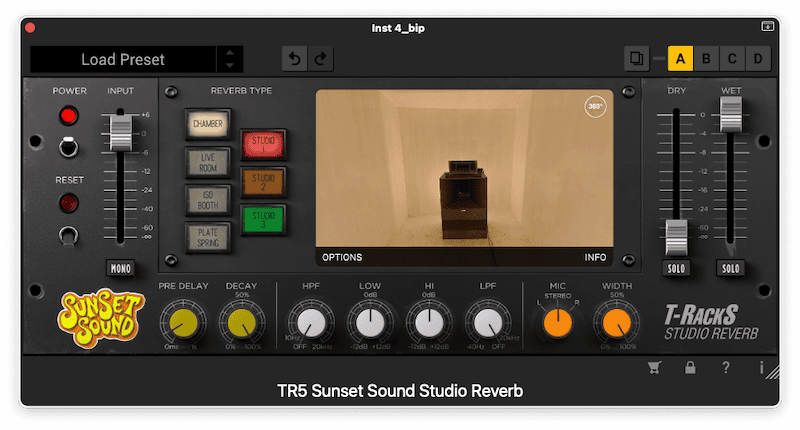Click the PRE DELAY knob
Screen dimensions: 800x430
(x=183, y=323)
